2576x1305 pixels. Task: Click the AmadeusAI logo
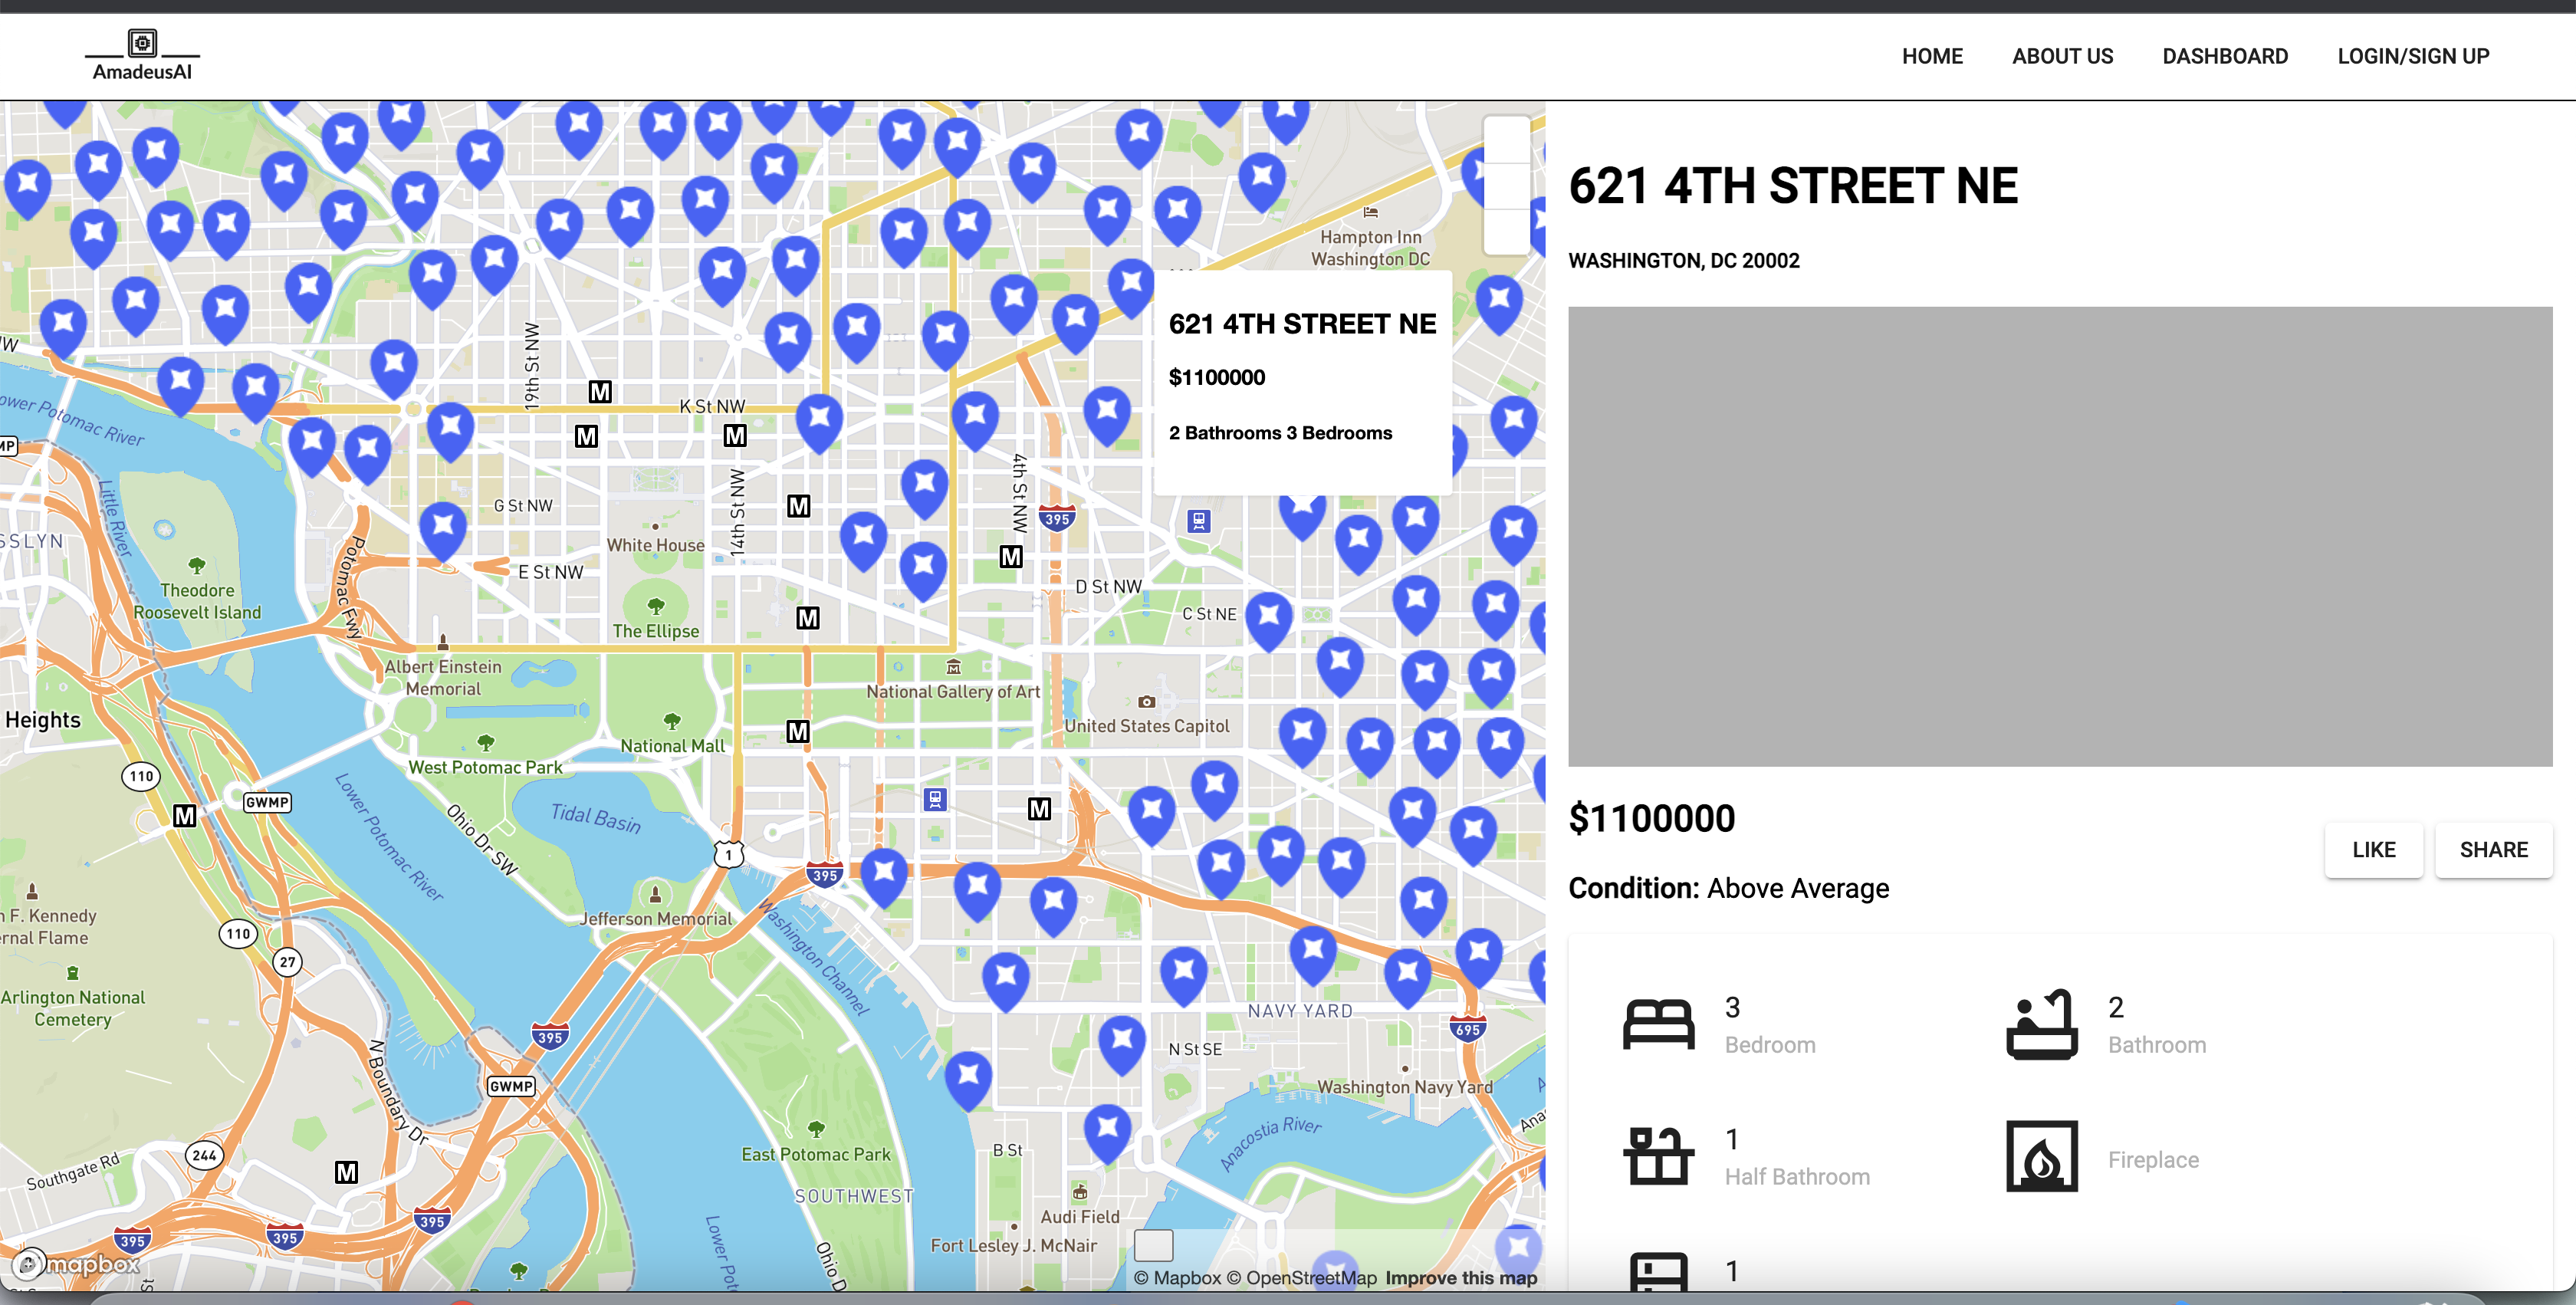[x=142, y=56]
